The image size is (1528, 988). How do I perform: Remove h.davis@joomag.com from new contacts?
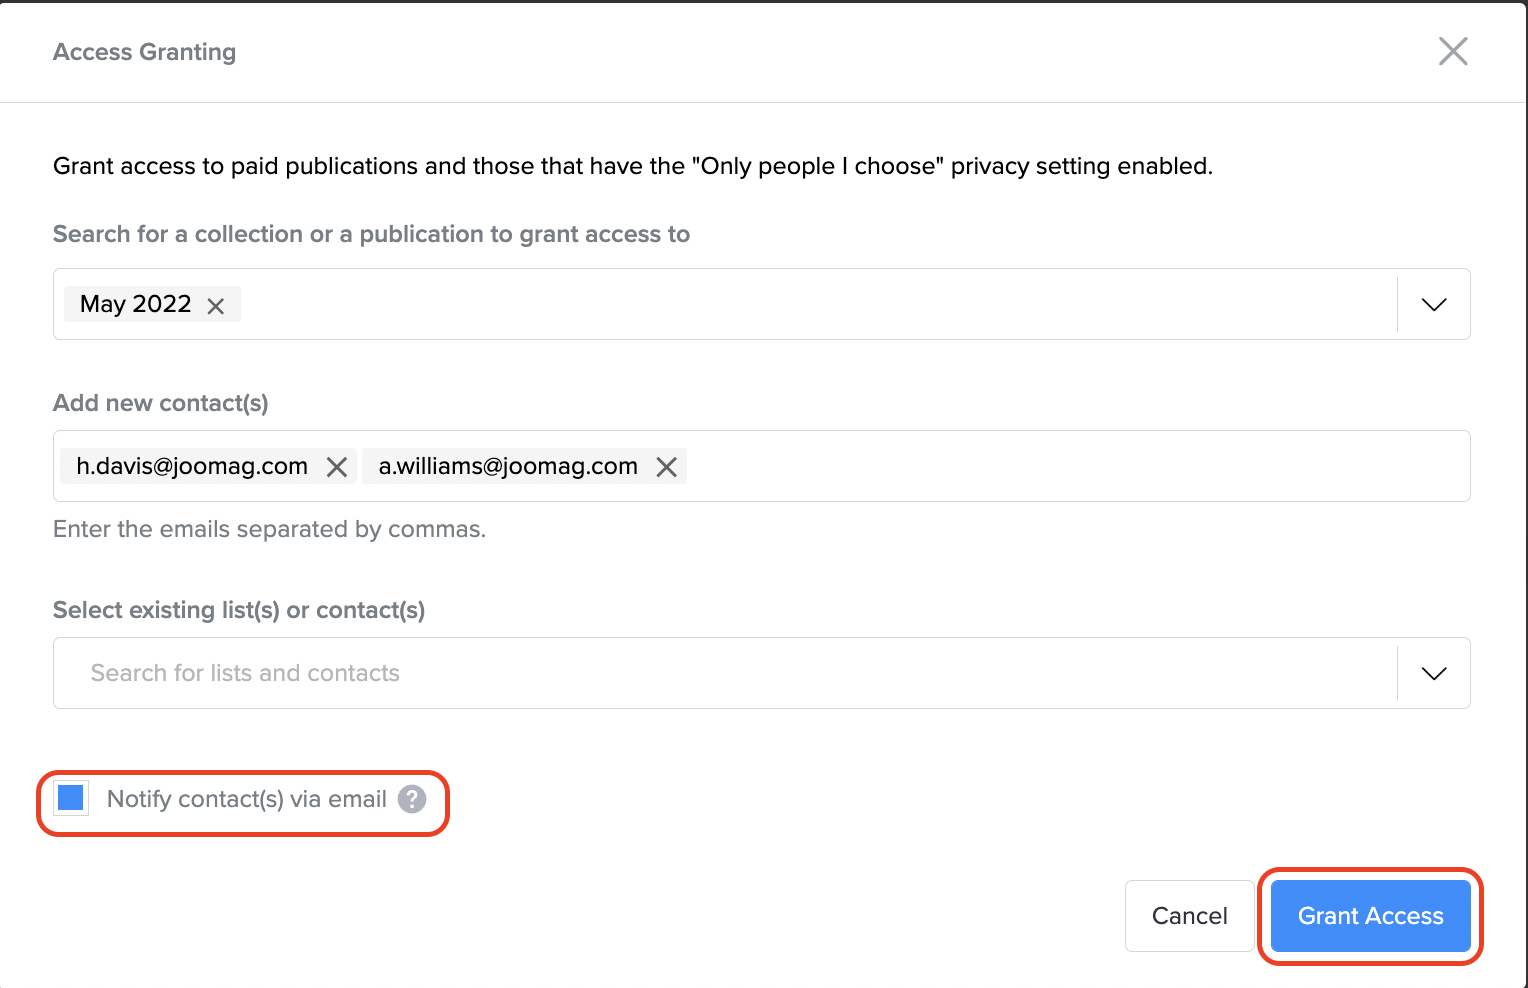tap(337, 467)
